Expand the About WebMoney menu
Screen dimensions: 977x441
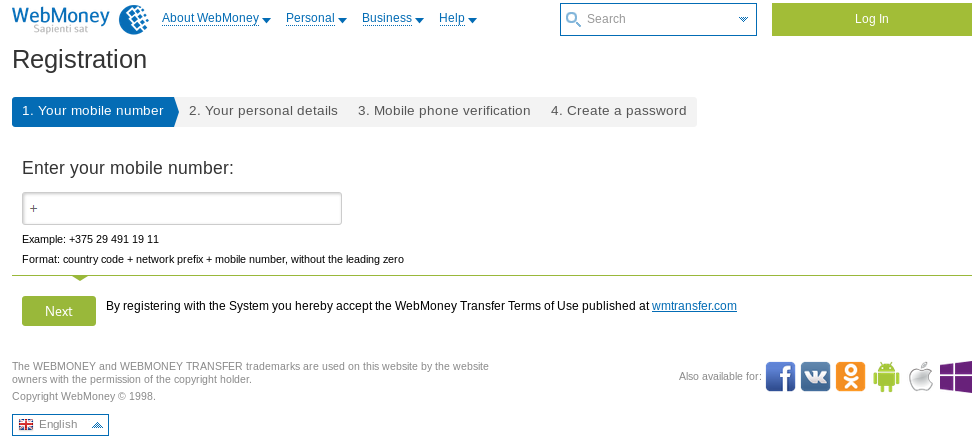pyautogui.click(x=216, y=19)
